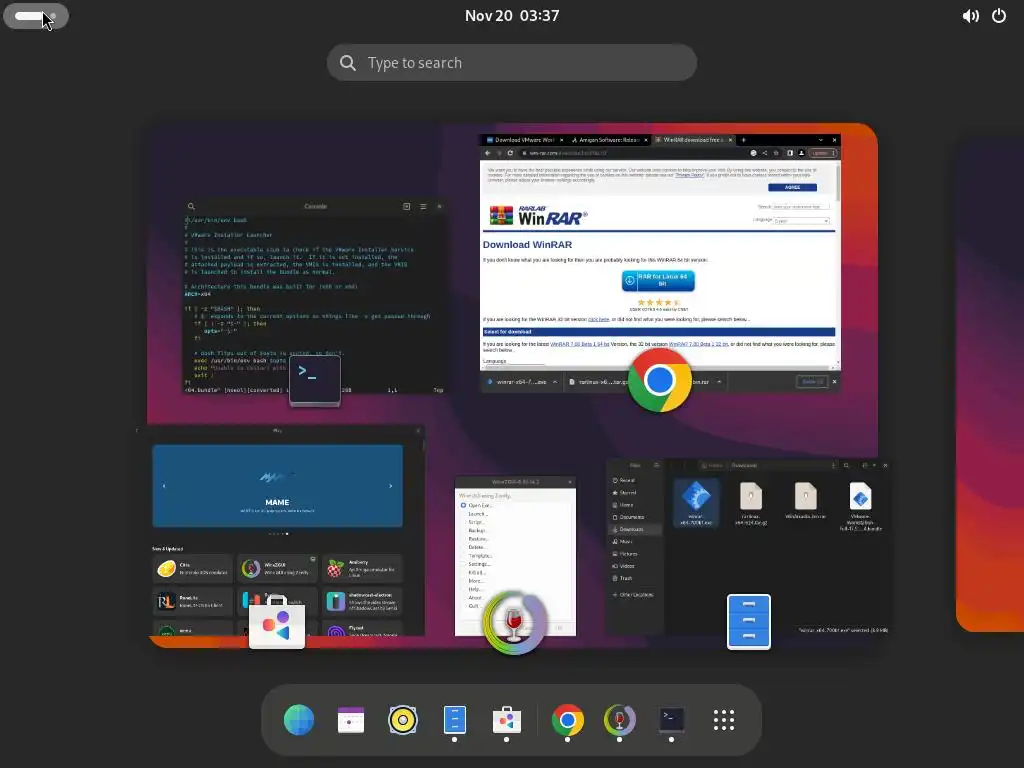Open Documents in Files sidebar
This screenshot has width=1024, height=768.
635,517
